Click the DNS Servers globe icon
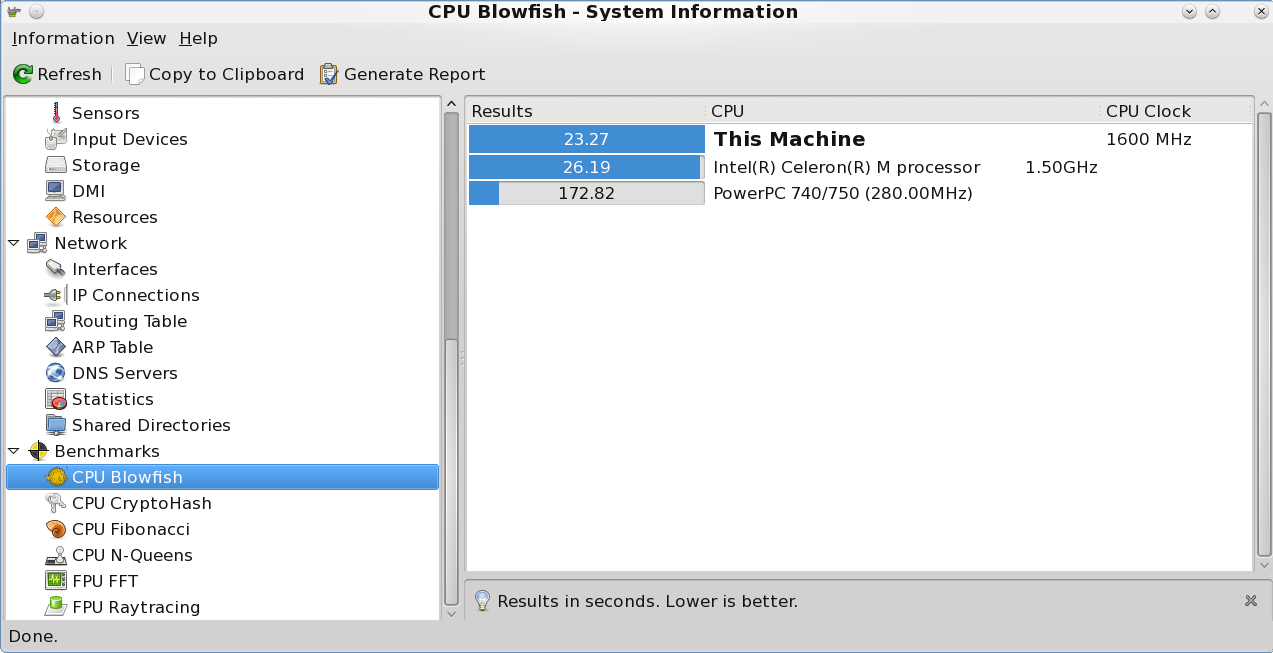Image resolution: width=1273 pixels, height=653 pixels. pos(56,373)
